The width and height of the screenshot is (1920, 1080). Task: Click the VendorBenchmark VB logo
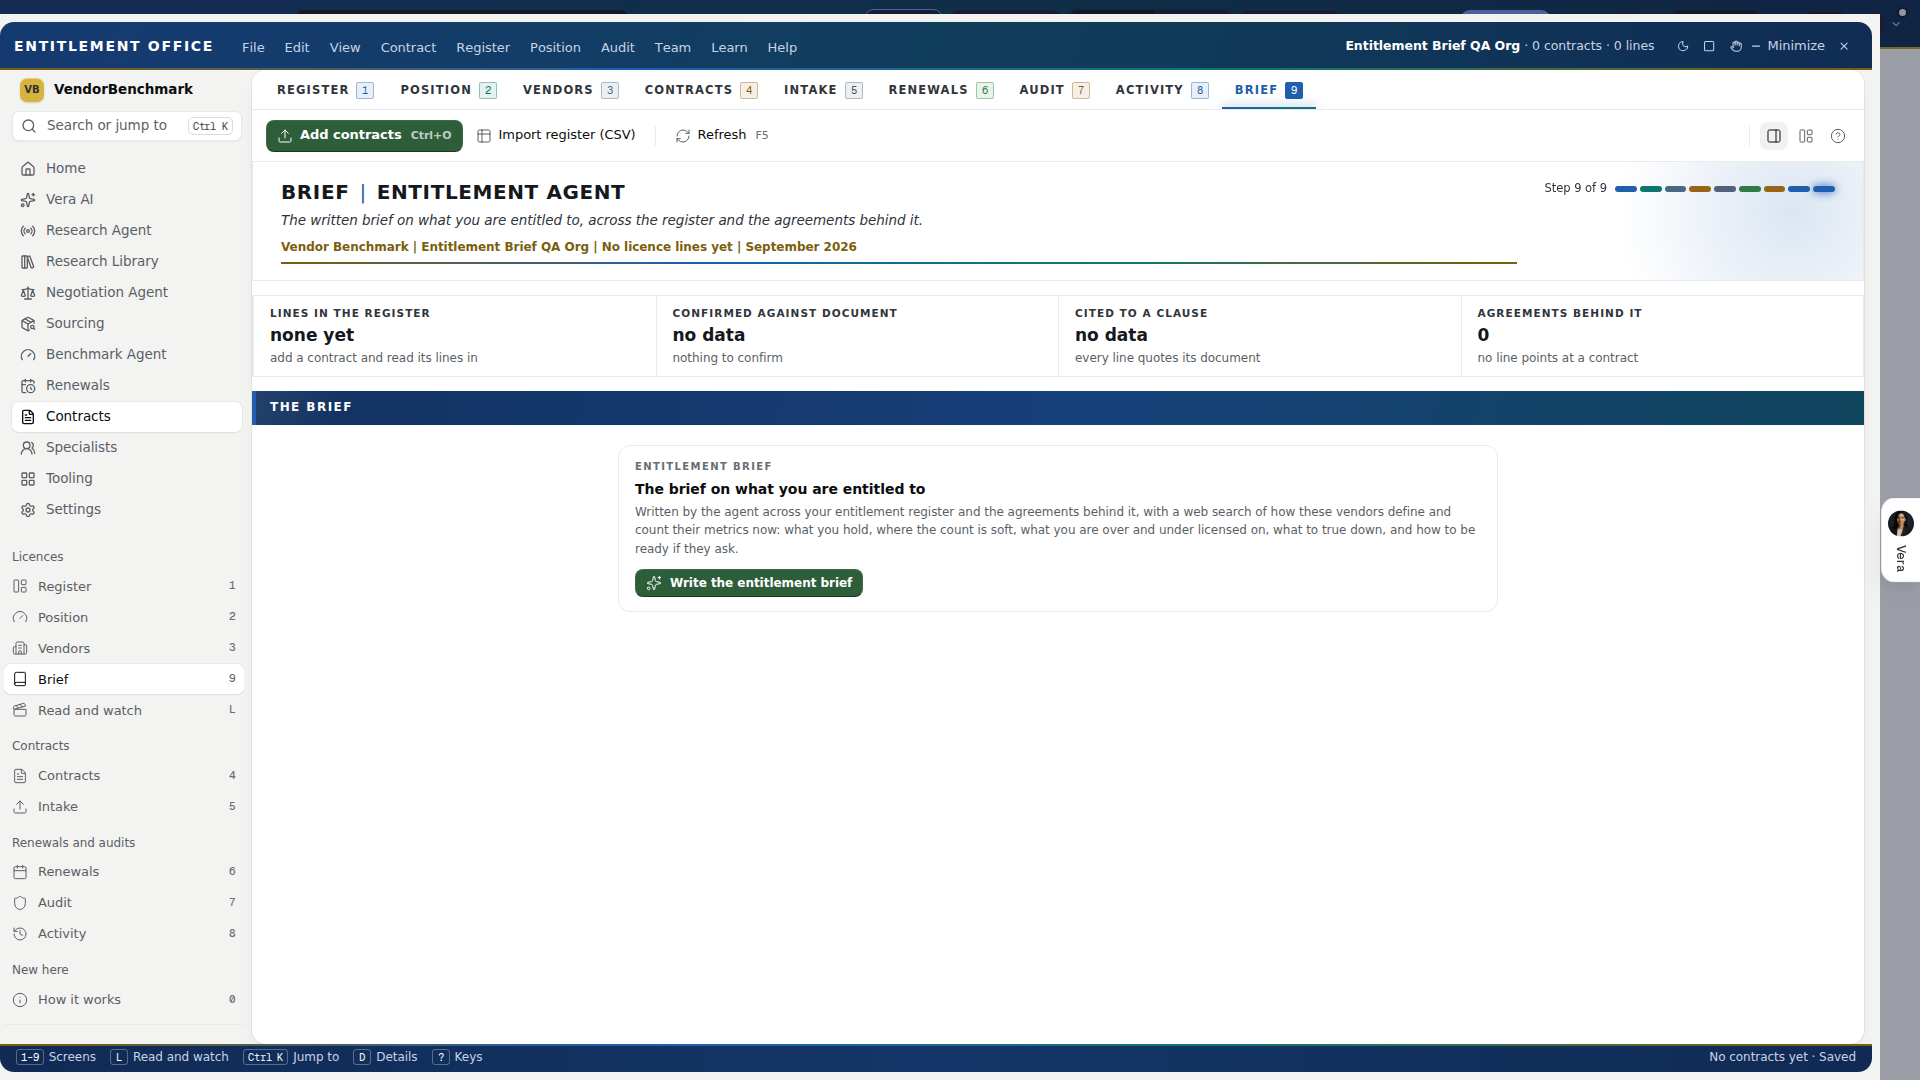click(x=32, y=90)
